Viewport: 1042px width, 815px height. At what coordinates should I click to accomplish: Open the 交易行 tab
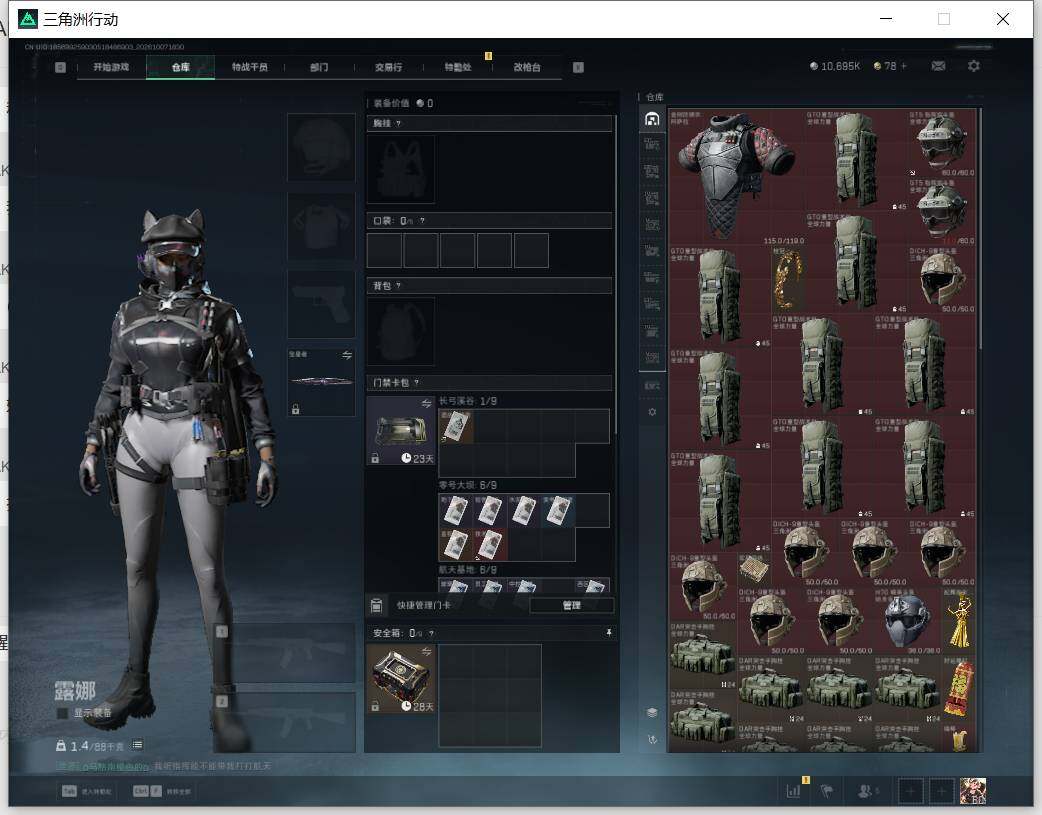point(388,67)
